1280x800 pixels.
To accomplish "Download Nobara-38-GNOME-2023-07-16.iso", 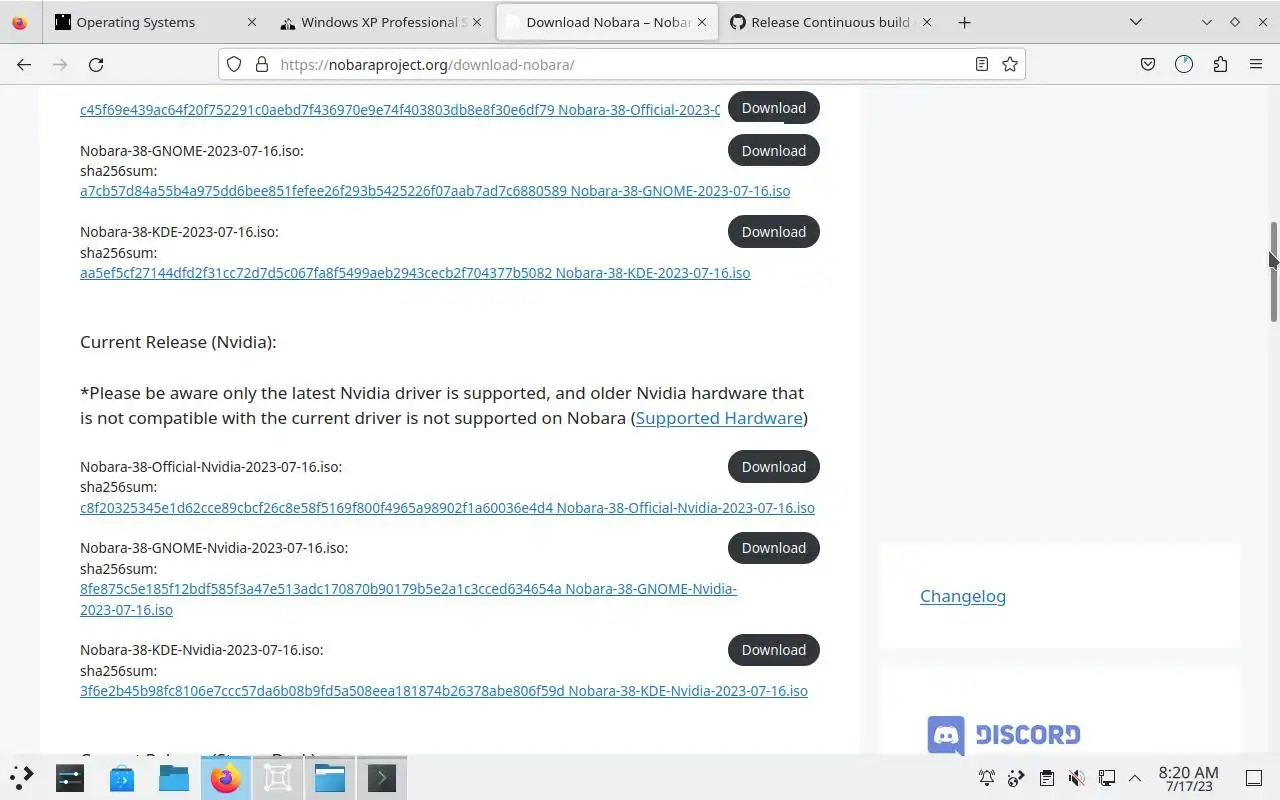I will (773, 151).
